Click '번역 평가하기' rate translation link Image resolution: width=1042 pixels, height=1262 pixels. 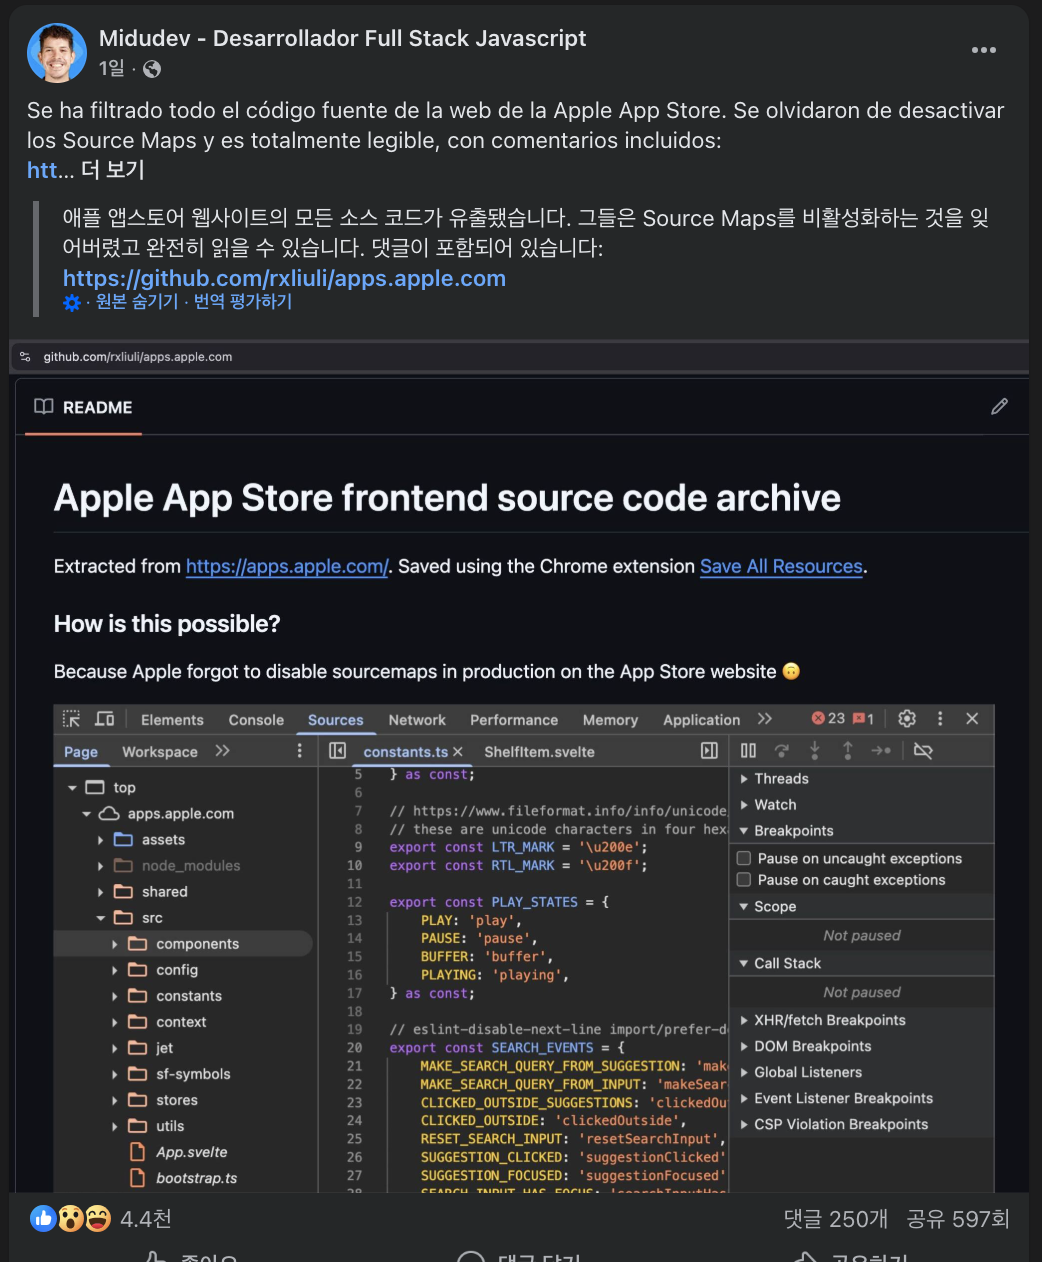tap(243, 302)
